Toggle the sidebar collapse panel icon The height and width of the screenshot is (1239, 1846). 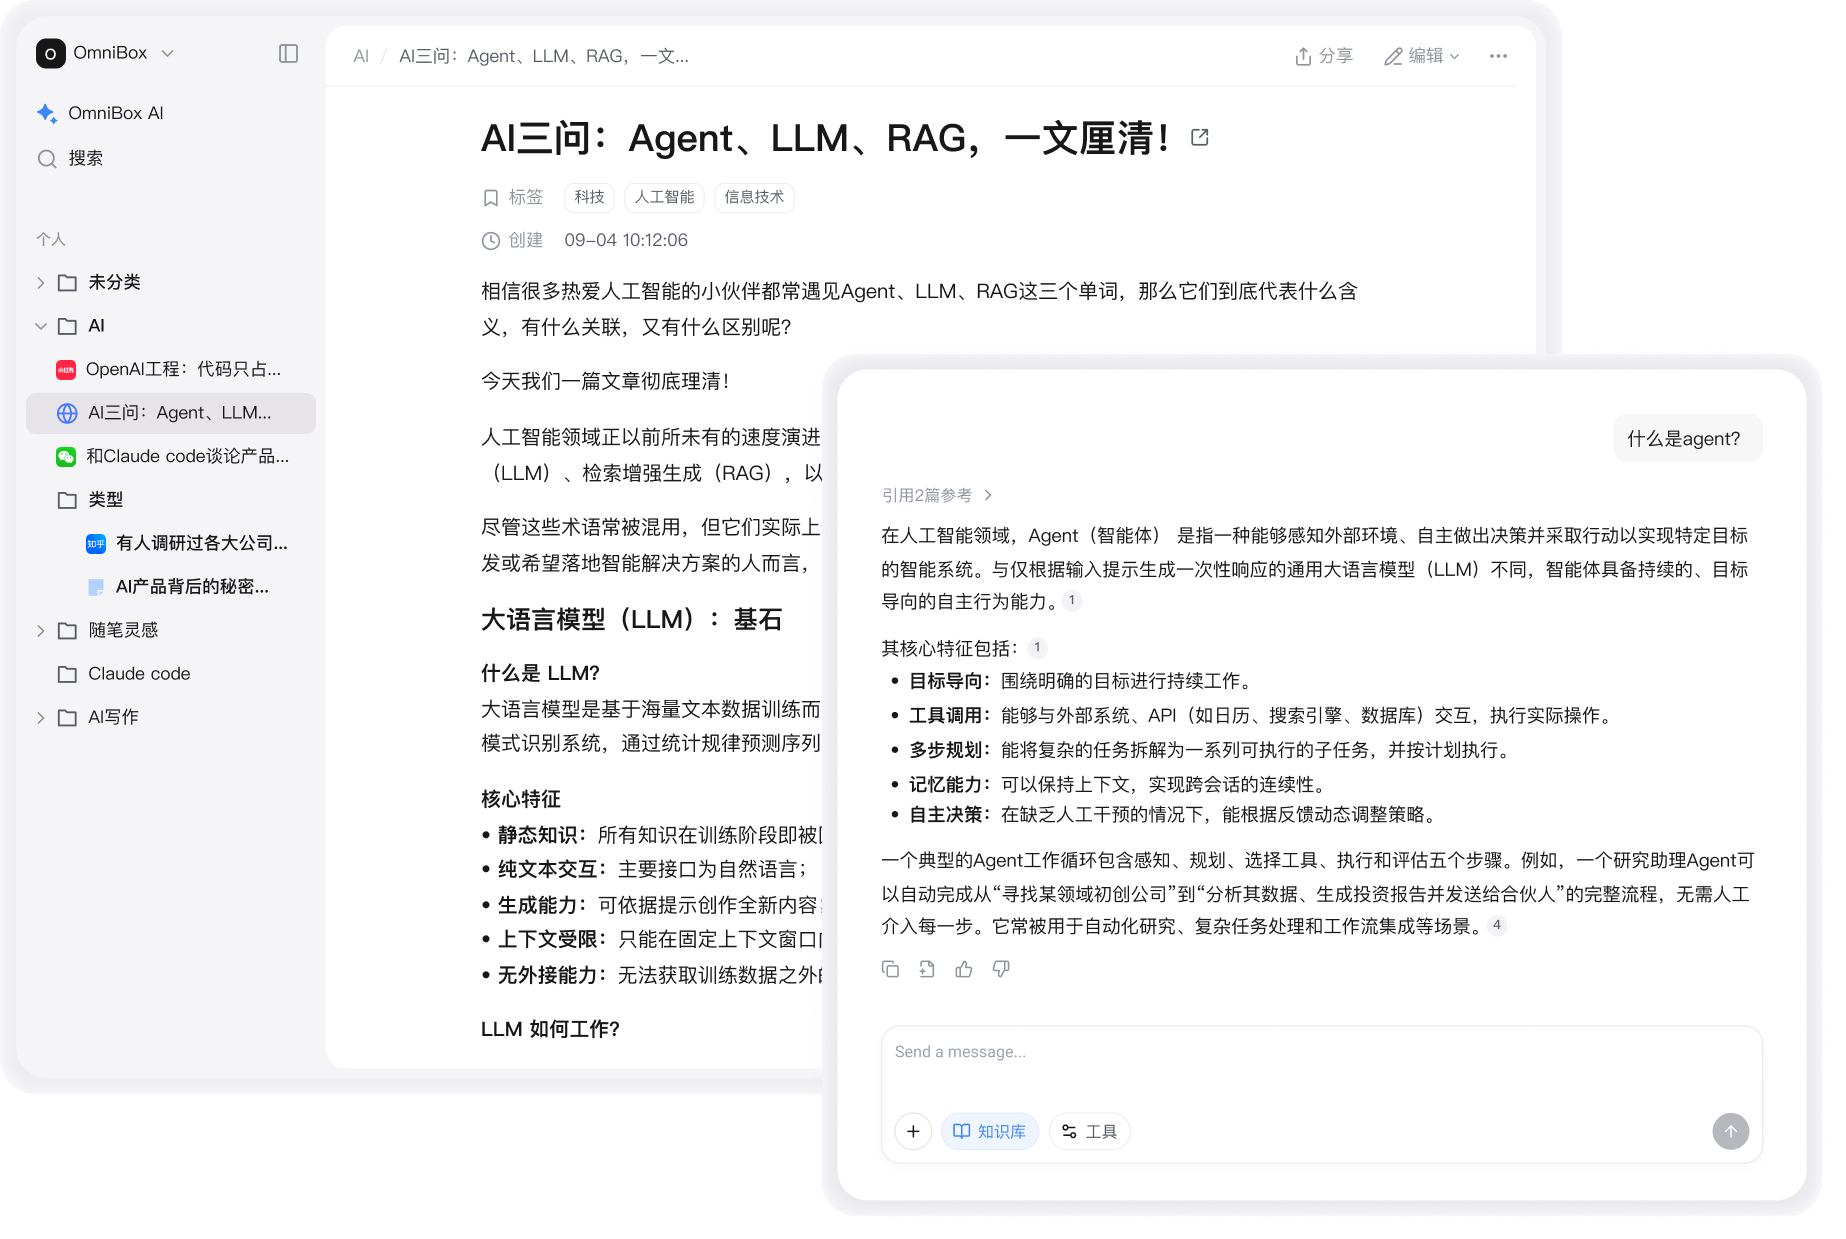(x=288, y=54)
